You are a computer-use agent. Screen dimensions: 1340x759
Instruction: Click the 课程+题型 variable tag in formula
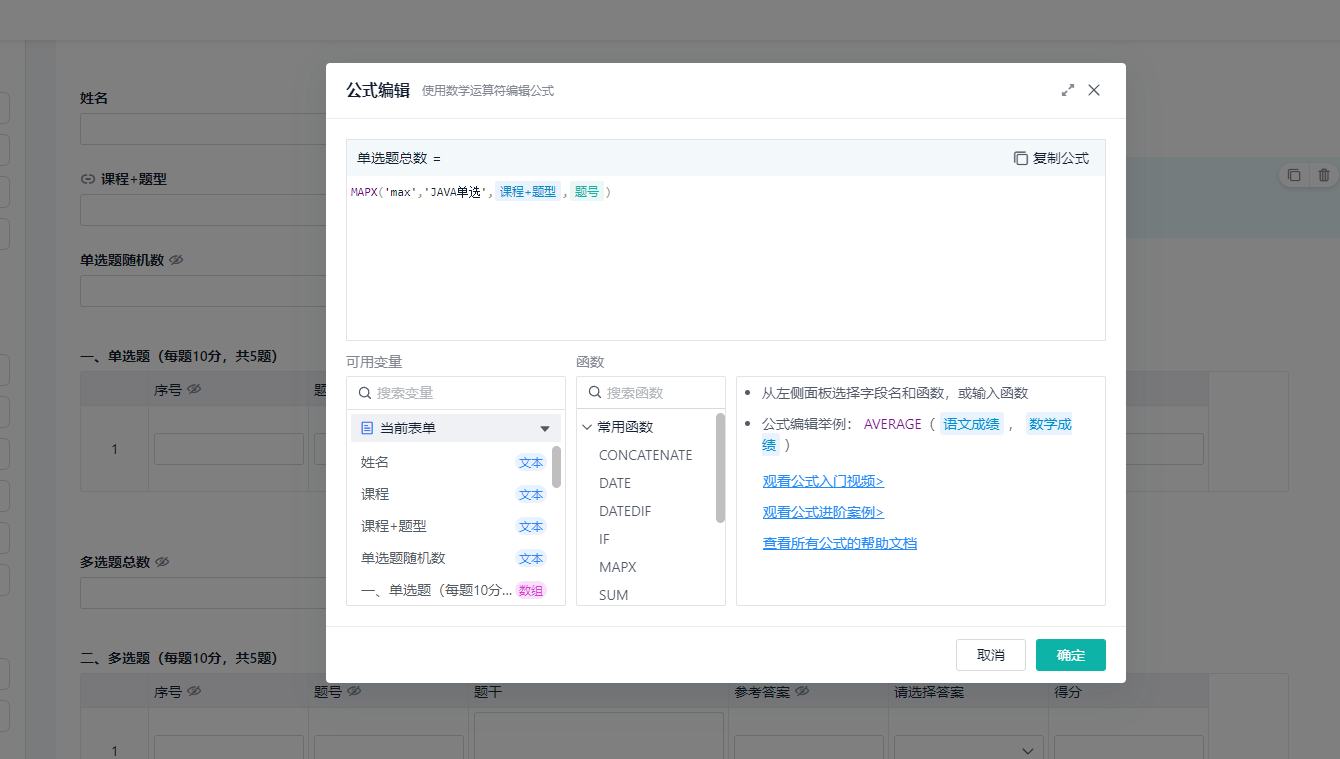[x=528, y=192]
